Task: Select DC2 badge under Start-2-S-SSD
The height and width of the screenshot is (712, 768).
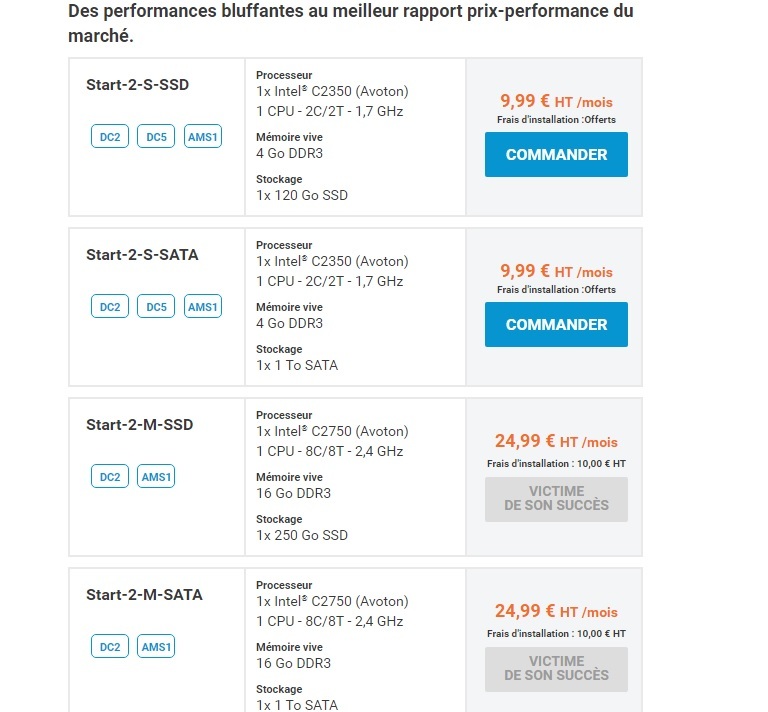Action: tap(110, 137)
